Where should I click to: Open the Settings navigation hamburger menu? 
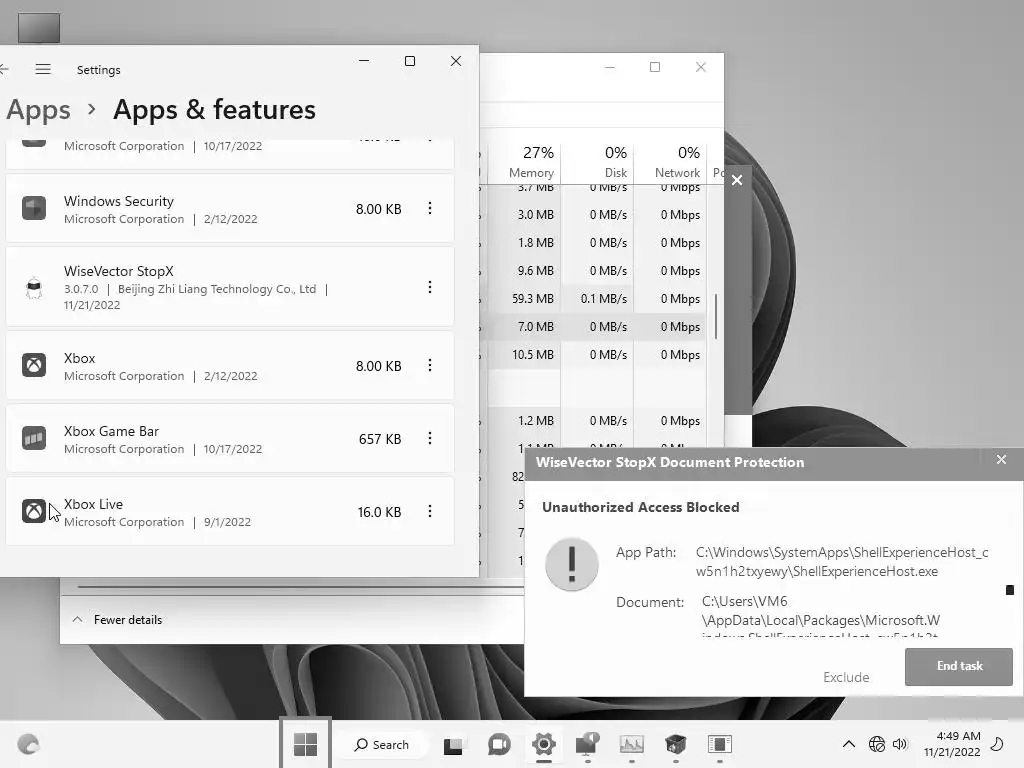43,69
